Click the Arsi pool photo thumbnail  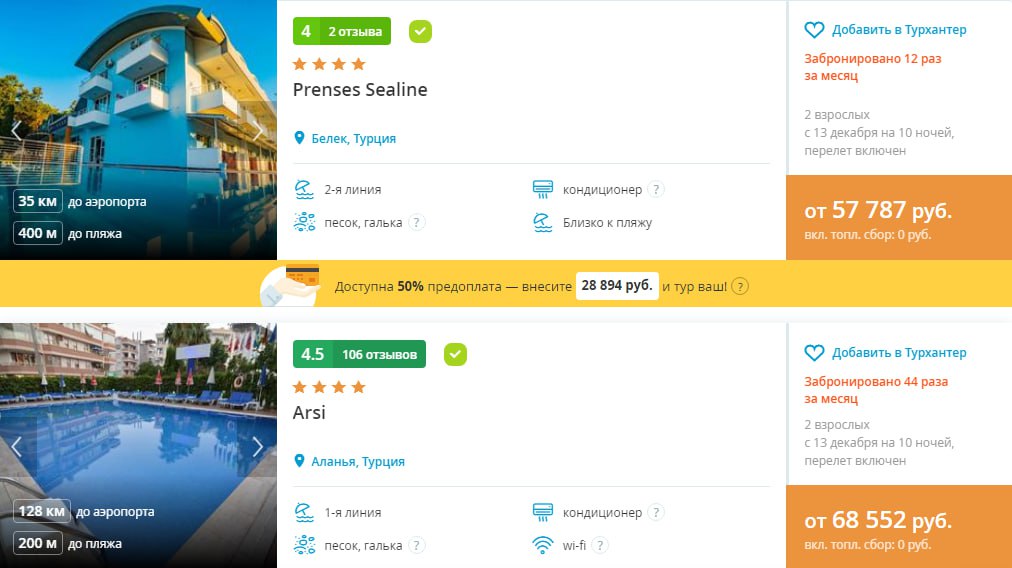coord(138,420)
